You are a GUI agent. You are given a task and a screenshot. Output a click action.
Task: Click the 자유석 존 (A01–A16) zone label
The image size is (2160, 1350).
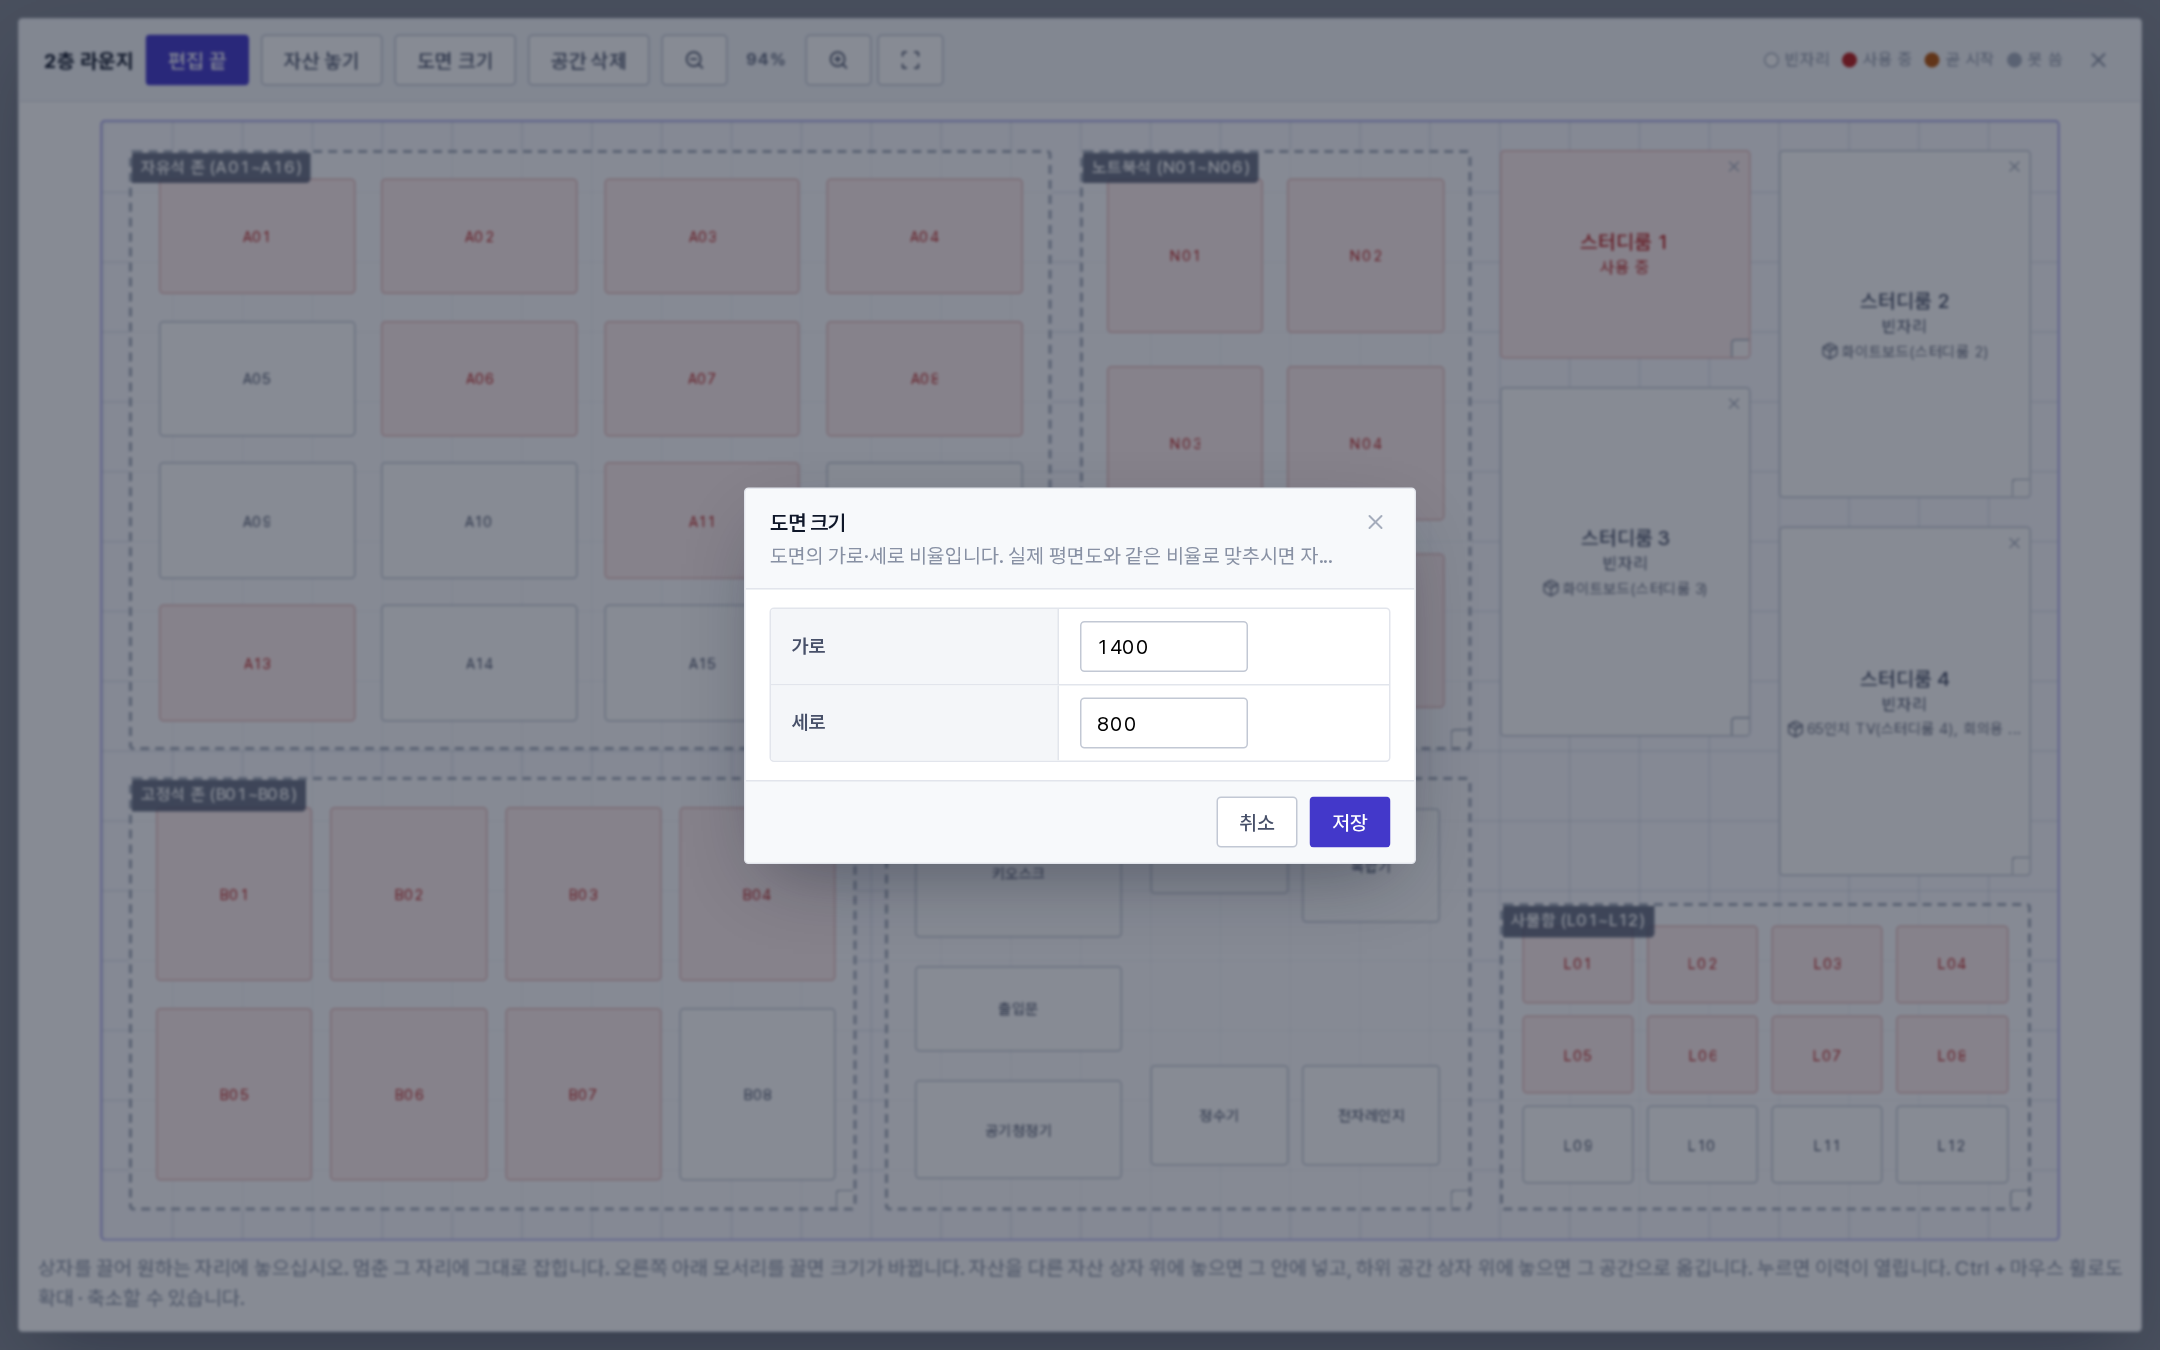click(221, 167)
